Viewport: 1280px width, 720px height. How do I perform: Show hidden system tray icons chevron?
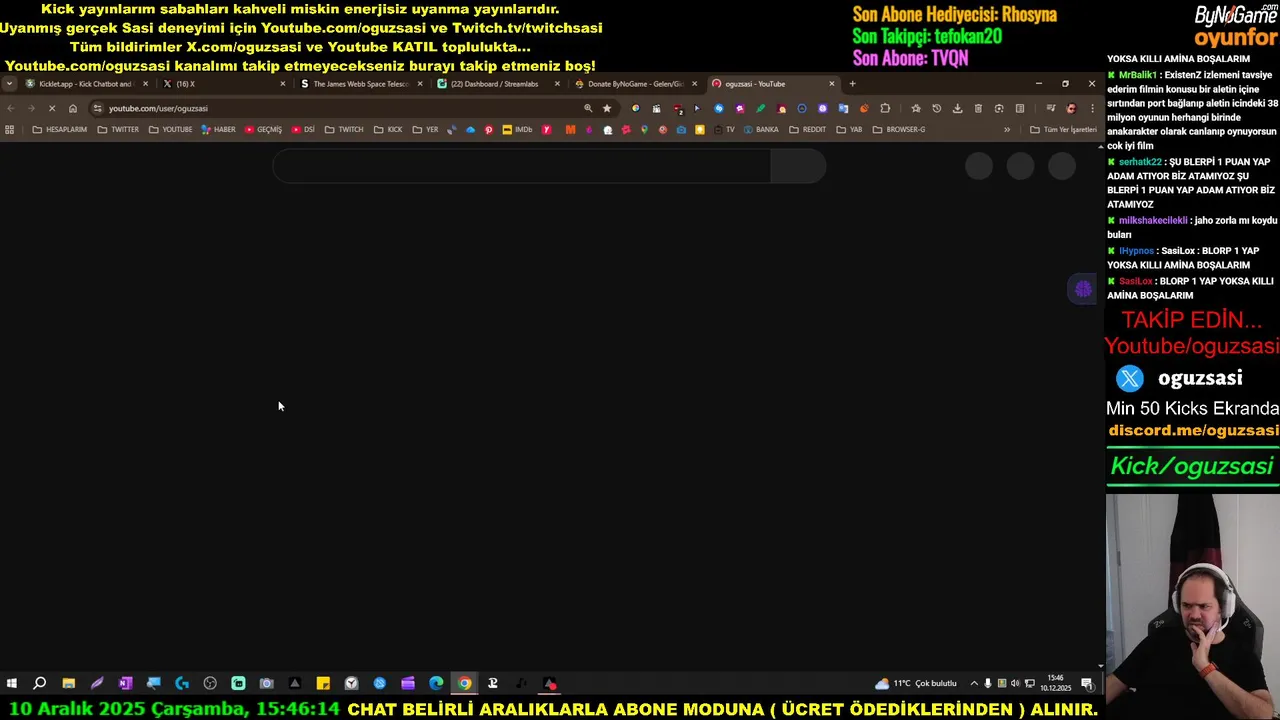point(974,684)
